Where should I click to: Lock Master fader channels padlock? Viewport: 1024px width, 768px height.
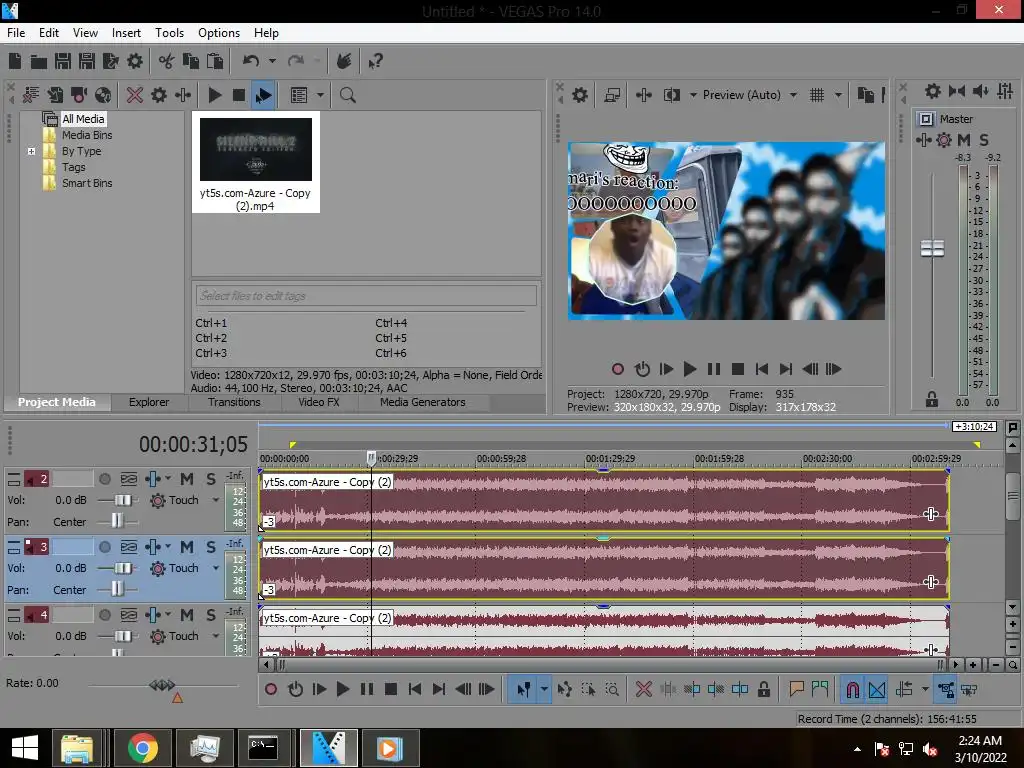932,400
